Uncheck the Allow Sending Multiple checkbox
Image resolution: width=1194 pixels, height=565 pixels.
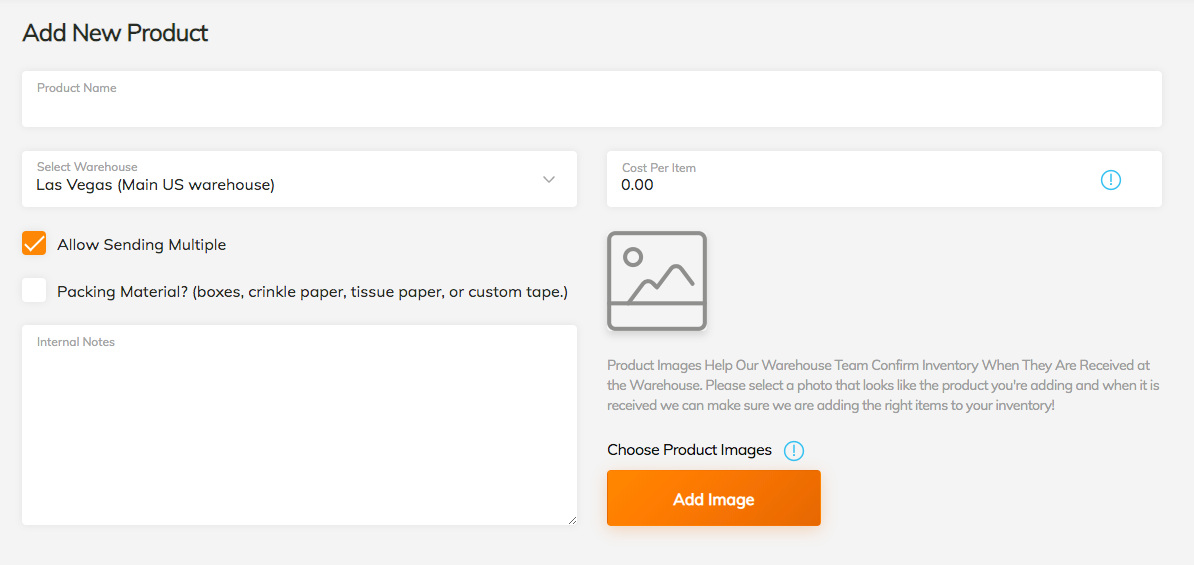[34, 244]
